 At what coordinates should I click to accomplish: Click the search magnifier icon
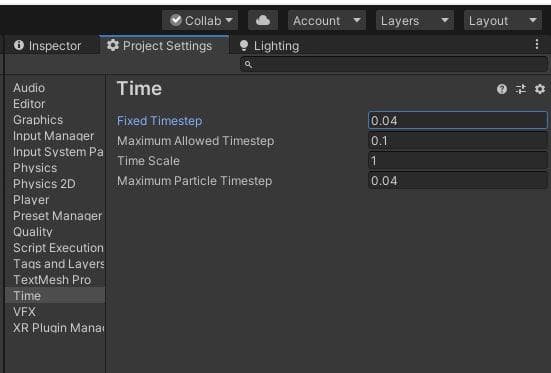(x=248, y=64)
